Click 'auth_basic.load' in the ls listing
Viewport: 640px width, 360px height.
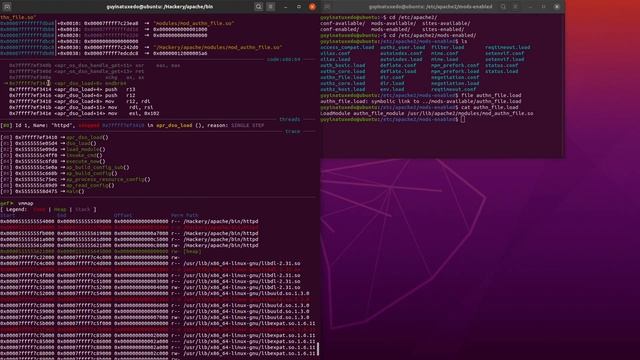343,65
